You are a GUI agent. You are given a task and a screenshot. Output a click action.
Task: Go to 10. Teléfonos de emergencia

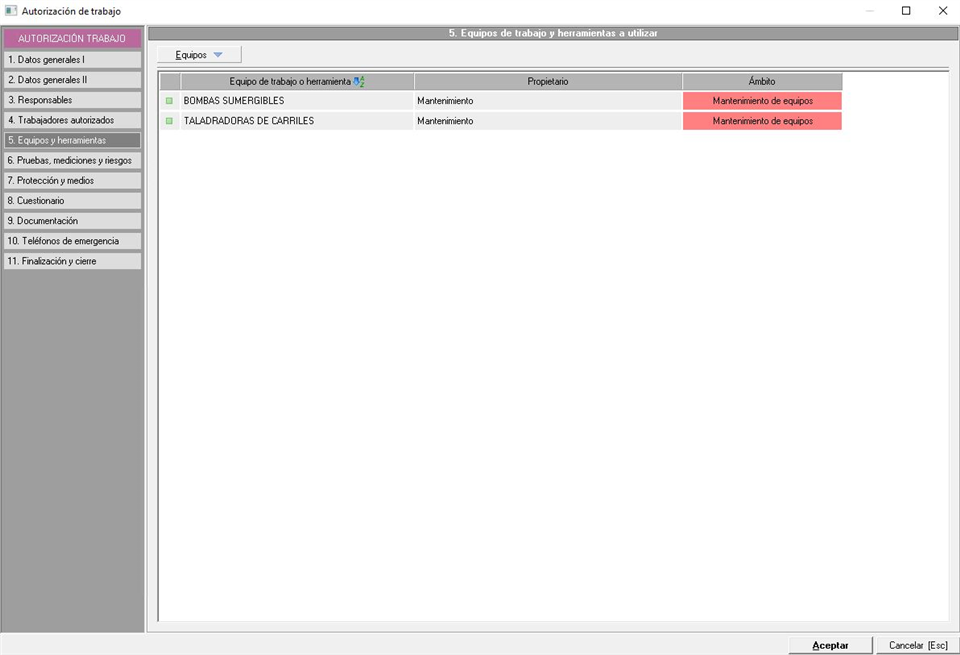pos(72,241)
